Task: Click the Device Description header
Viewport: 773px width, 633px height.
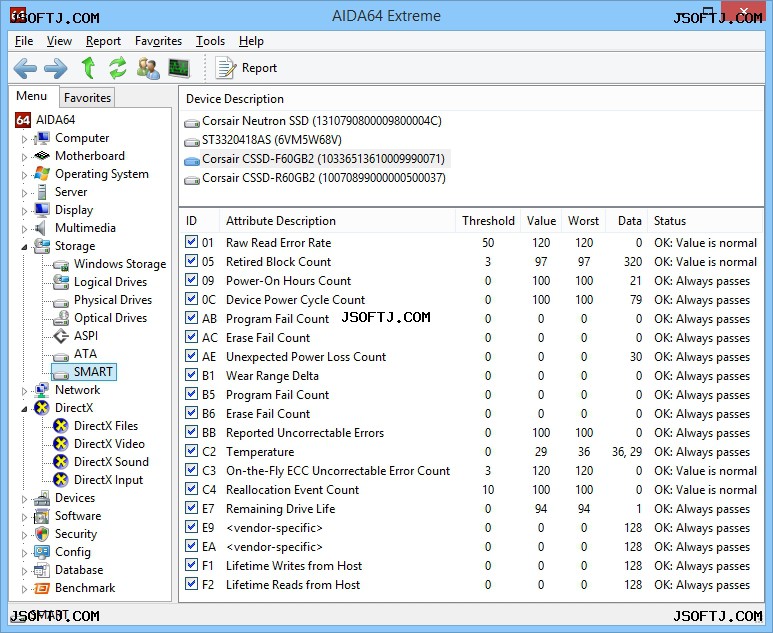Action: (x=235, y=99)
